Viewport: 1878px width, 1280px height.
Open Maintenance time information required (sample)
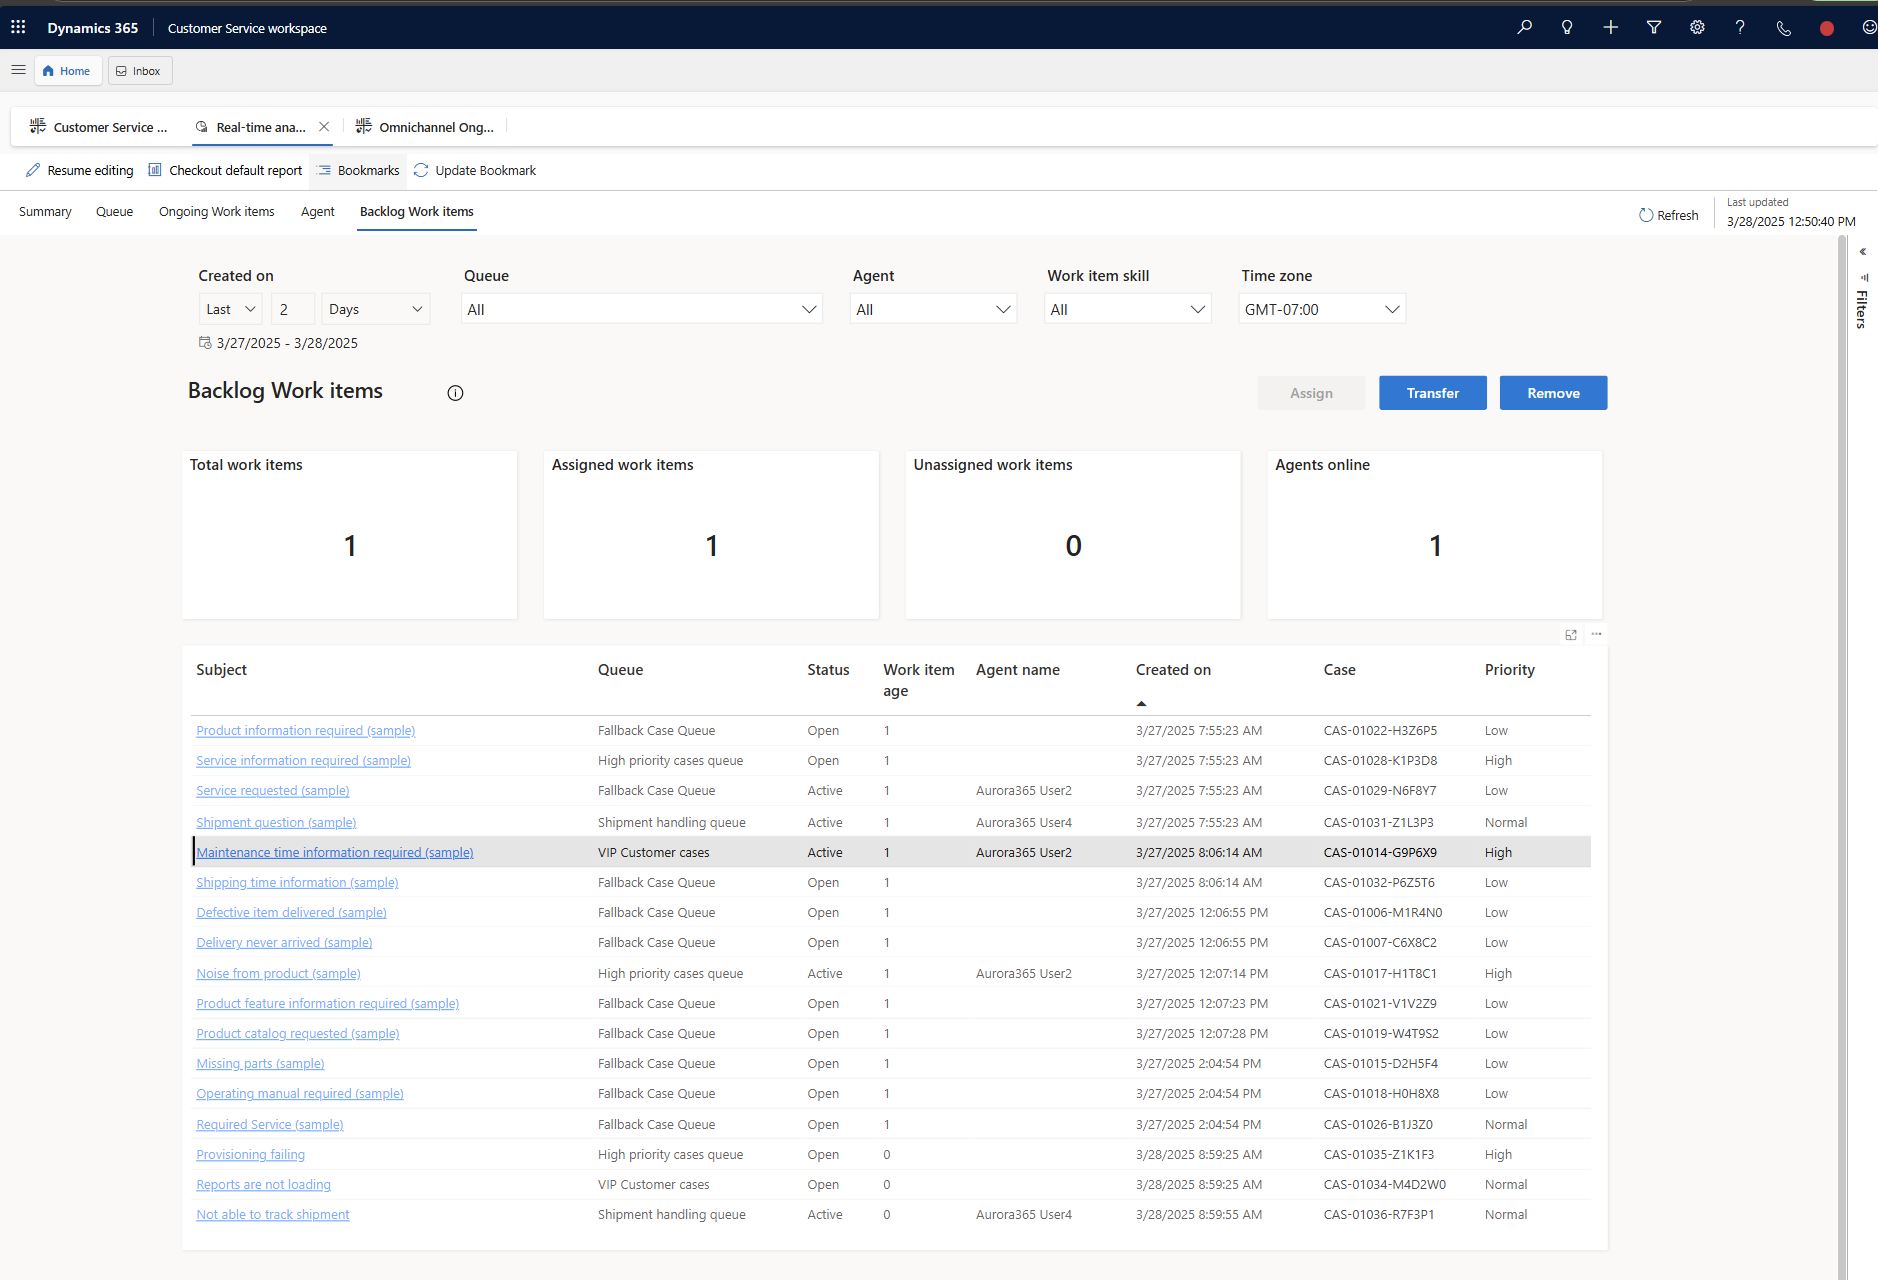point(335,853)
